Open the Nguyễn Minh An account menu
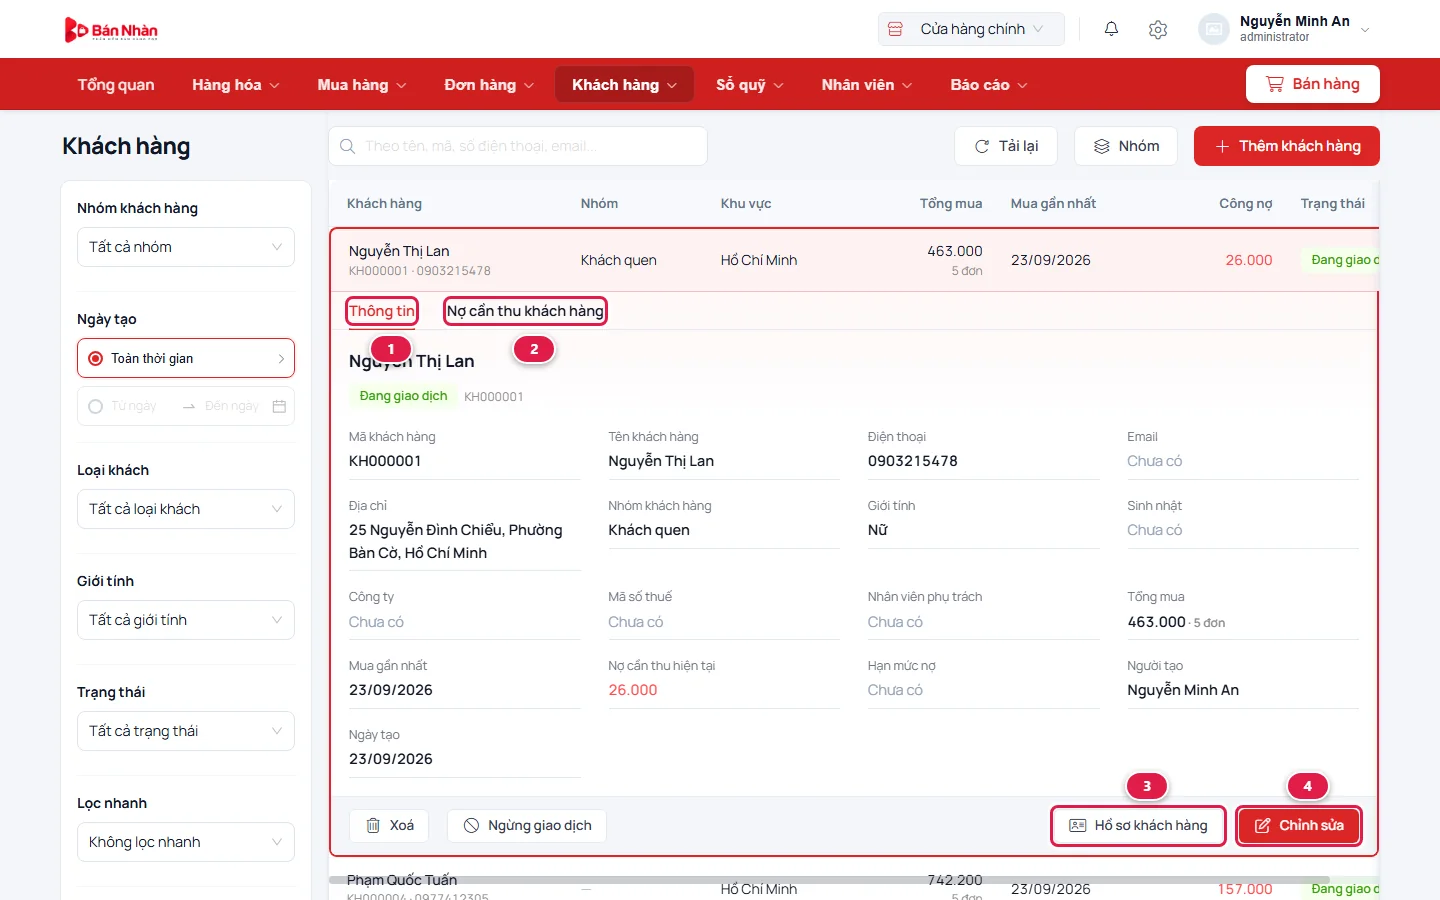The width and height of the screenshot is (1440, 900). 1285,29
